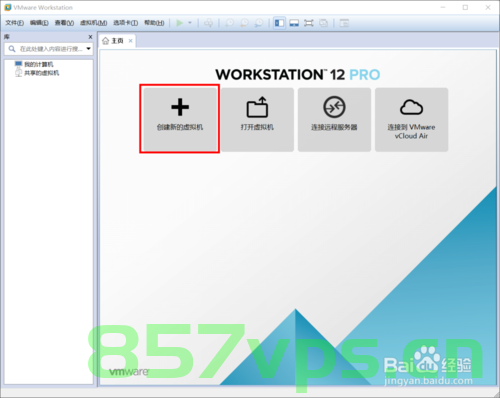Screen dimensions: 500x398
Task: Toggle the thumbnail bar view icon
Action: (294, 23)
